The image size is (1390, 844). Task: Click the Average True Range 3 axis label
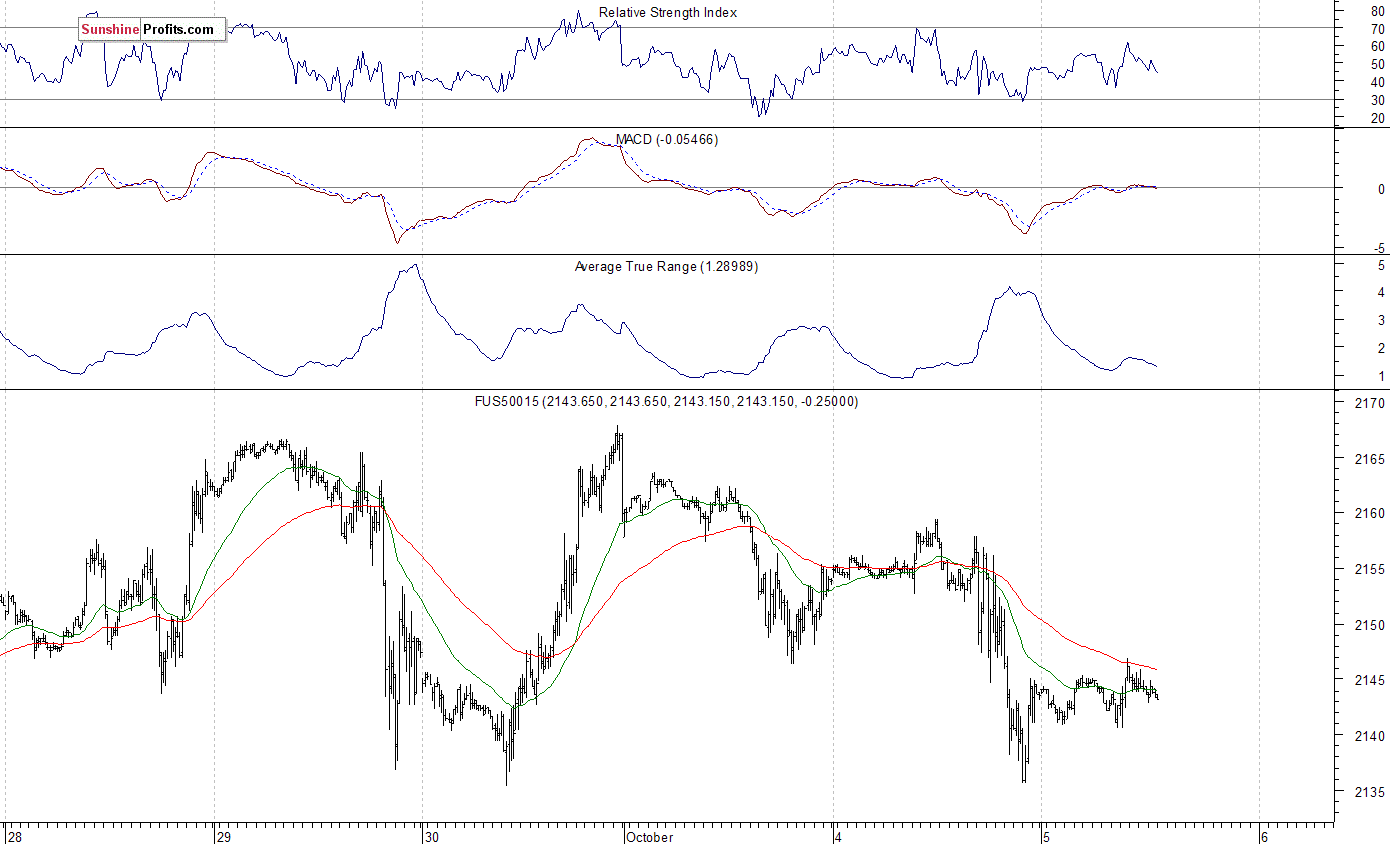coord(1381,321)
